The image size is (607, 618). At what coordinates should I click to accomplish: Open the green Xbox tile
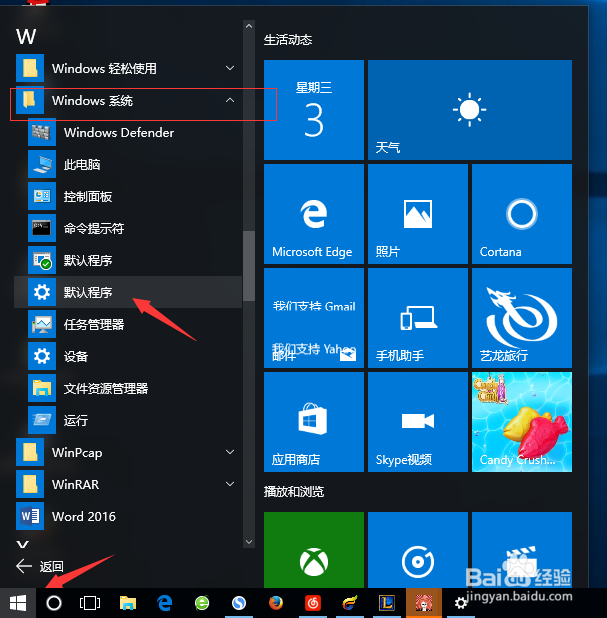point(314,550)
